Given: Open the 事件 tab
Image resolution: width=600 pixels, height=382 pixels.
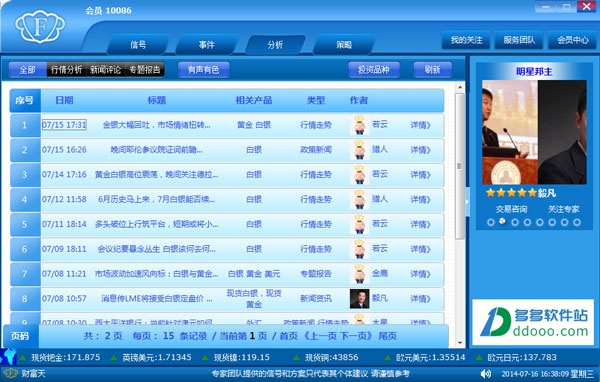Looking at the screenshot, I should (207, 45).
